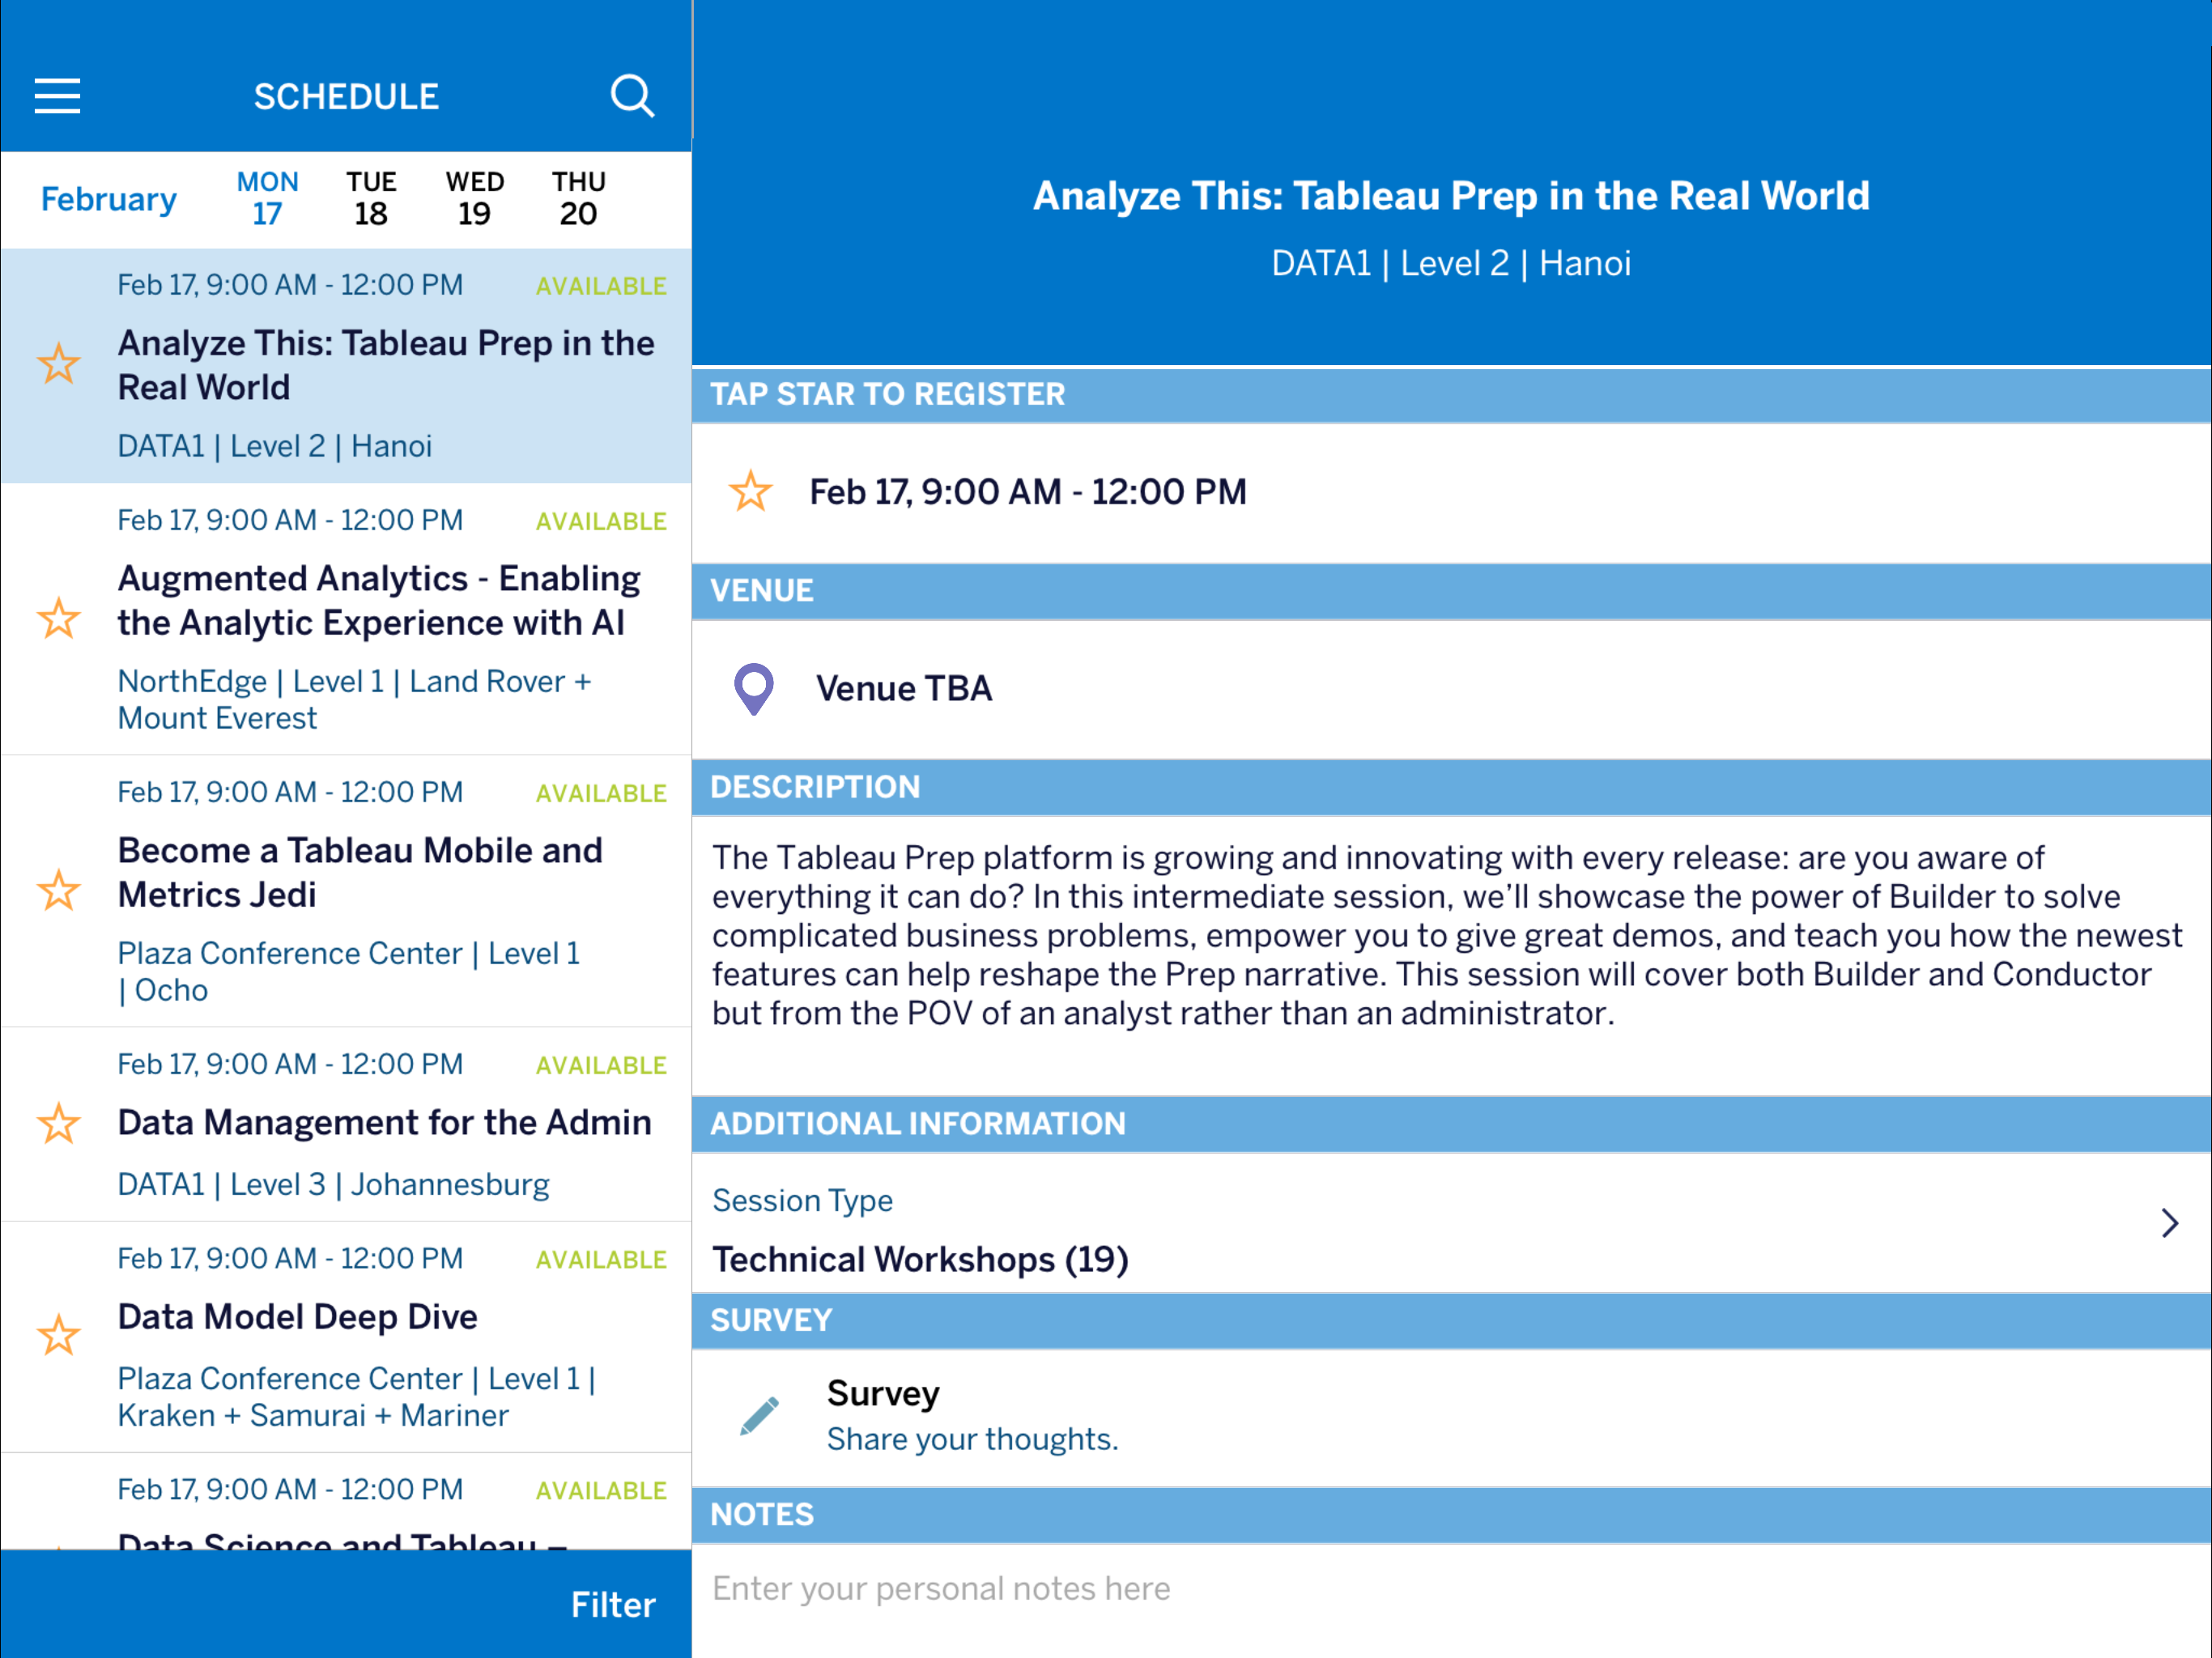Click NorthEdge Level 1 Land Rover location
The image size is (2212, 1658).
354,699
